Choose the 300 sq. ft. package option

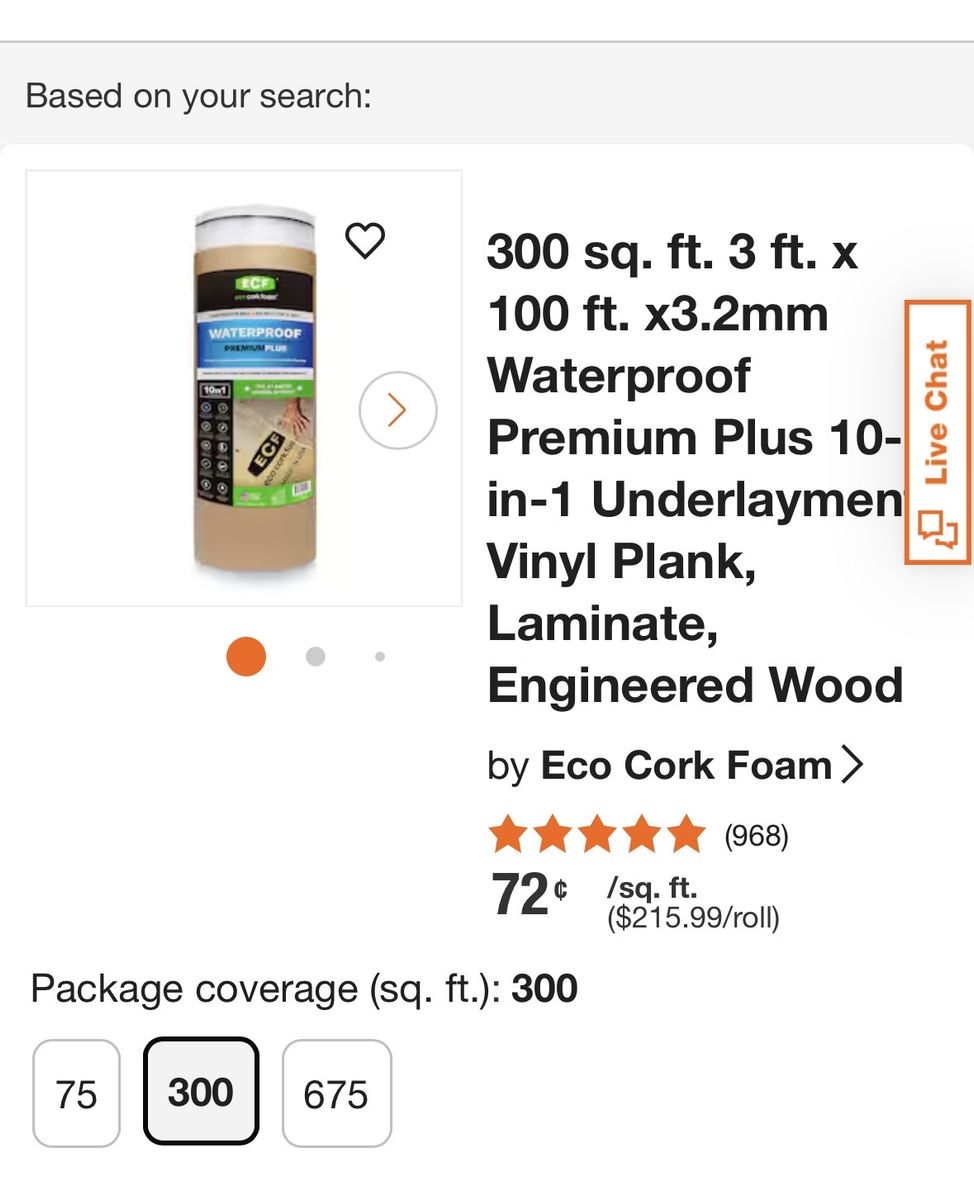(201, 1091)
